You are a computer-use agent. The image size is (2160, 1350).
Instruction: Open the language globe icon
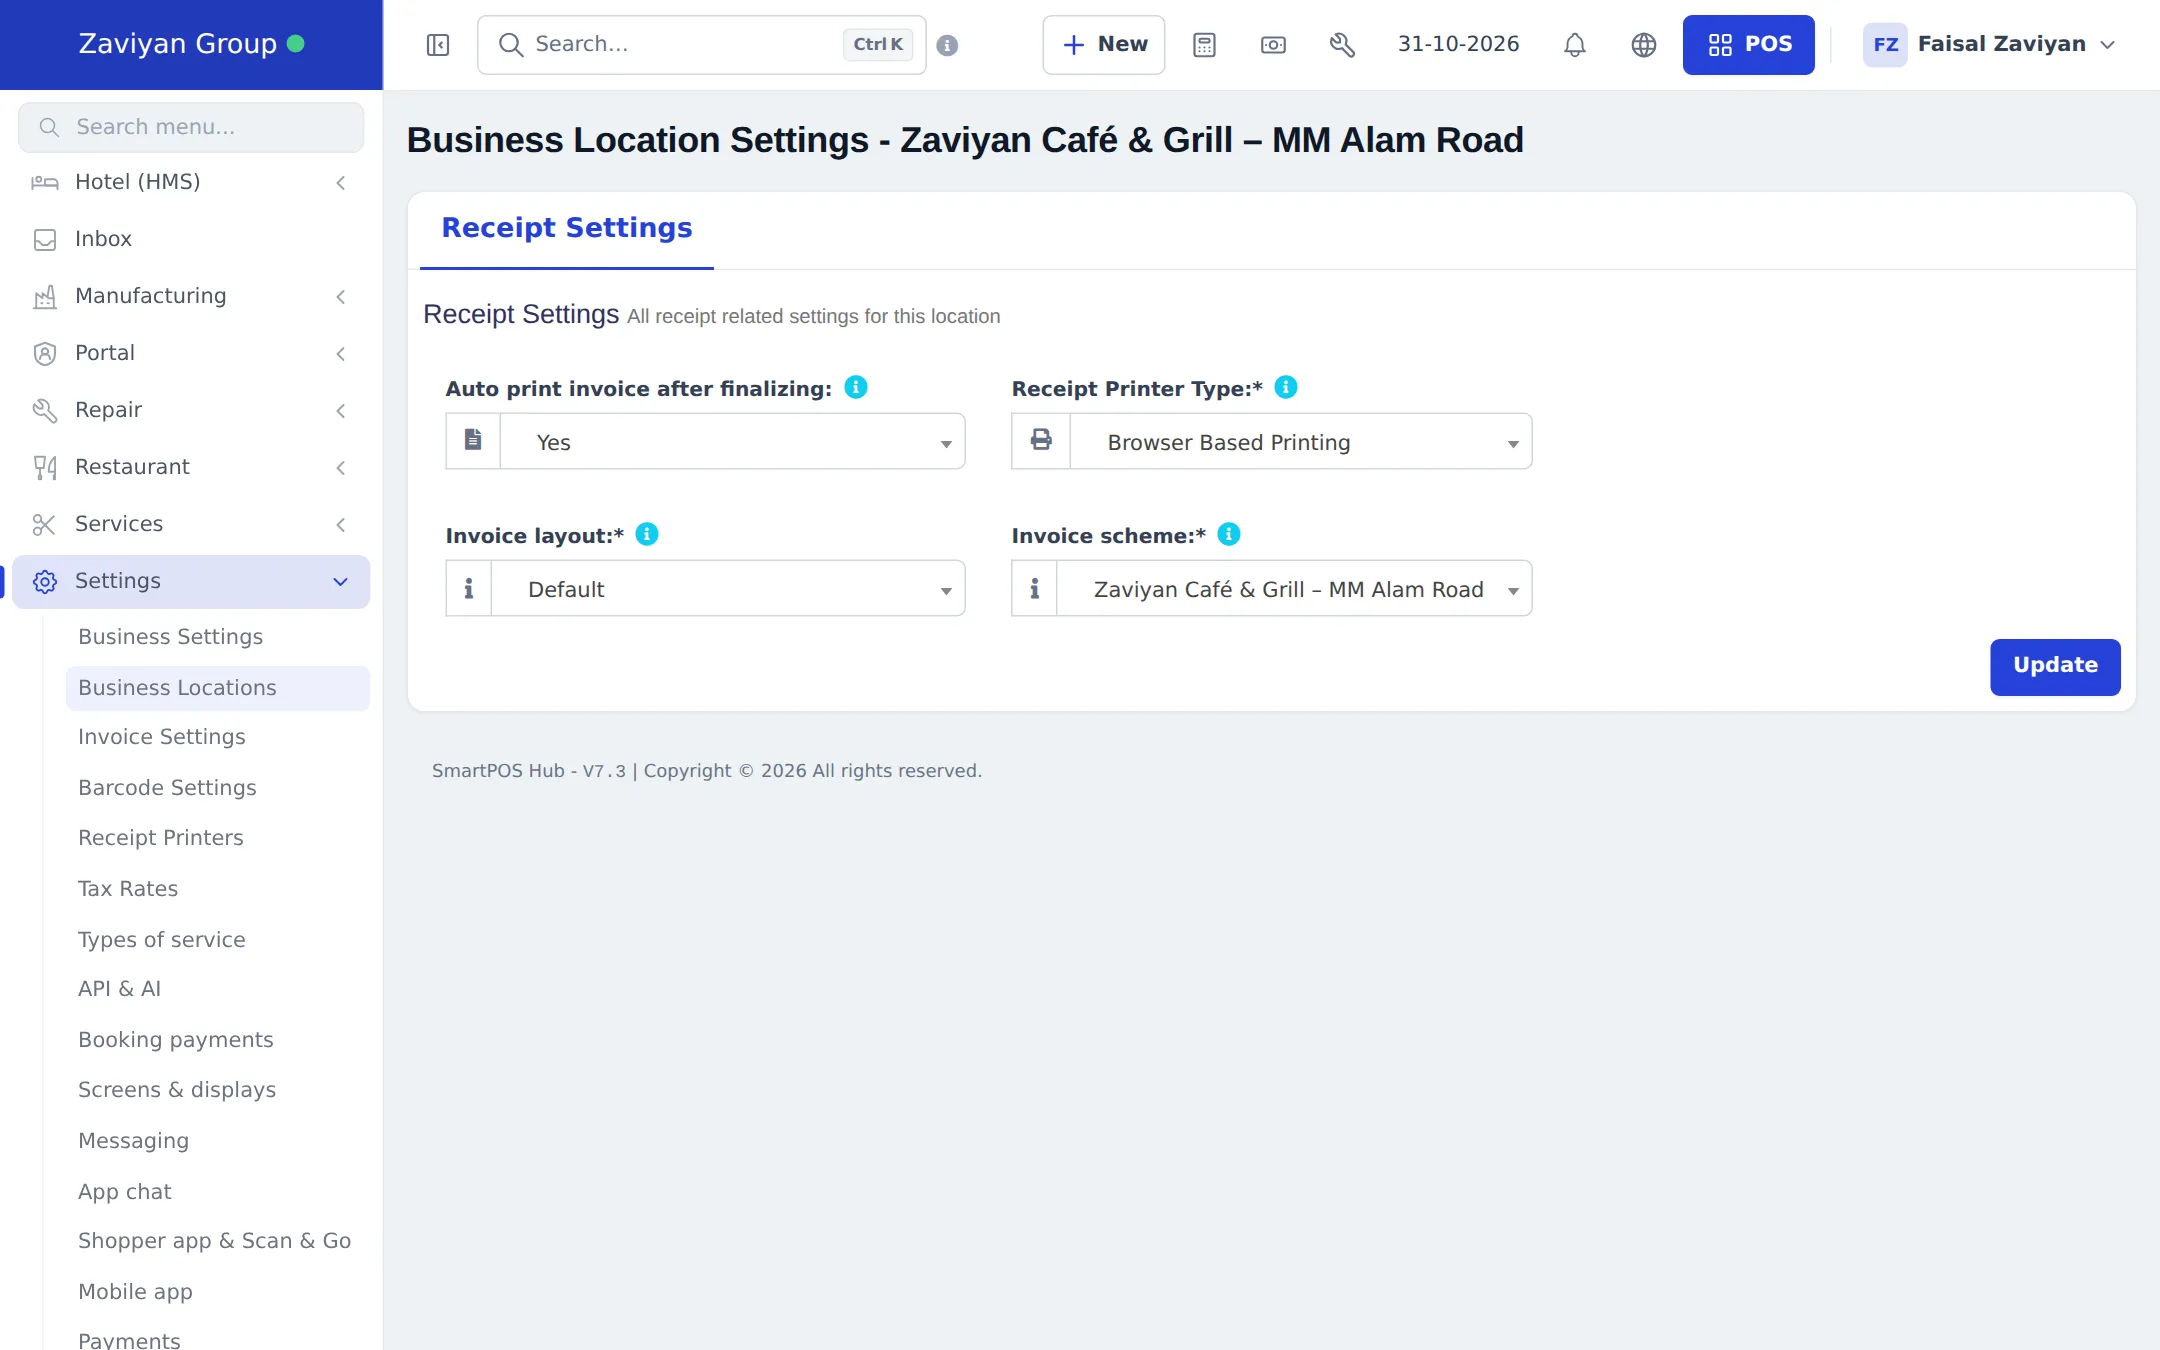click(x=1643, y=45)
